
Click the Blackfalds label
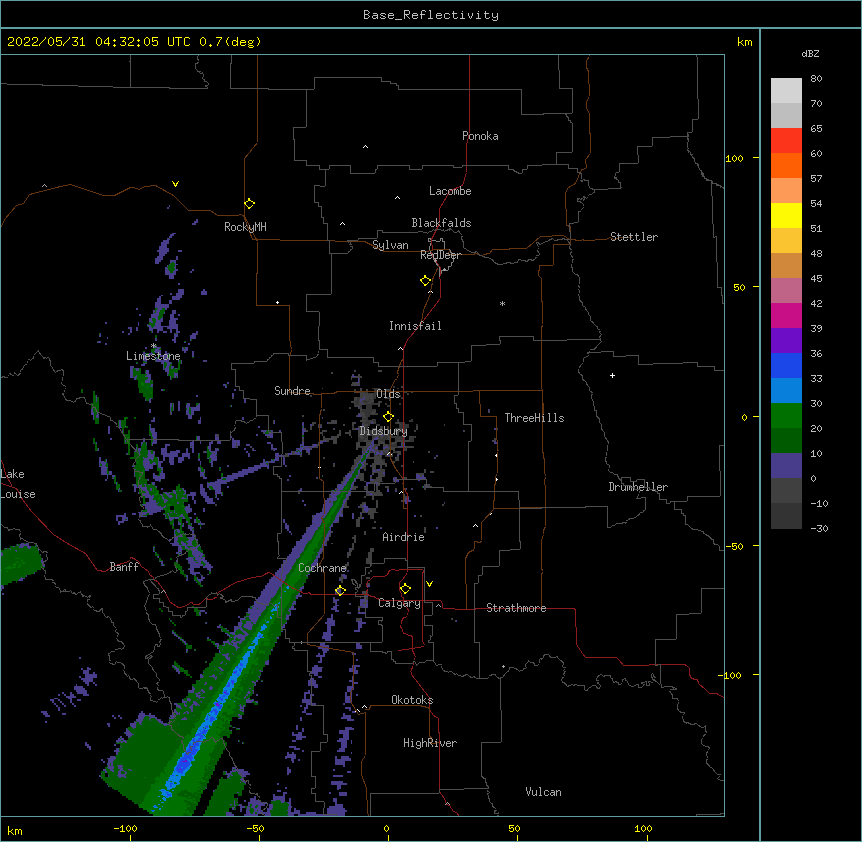(x=441, y=223)
